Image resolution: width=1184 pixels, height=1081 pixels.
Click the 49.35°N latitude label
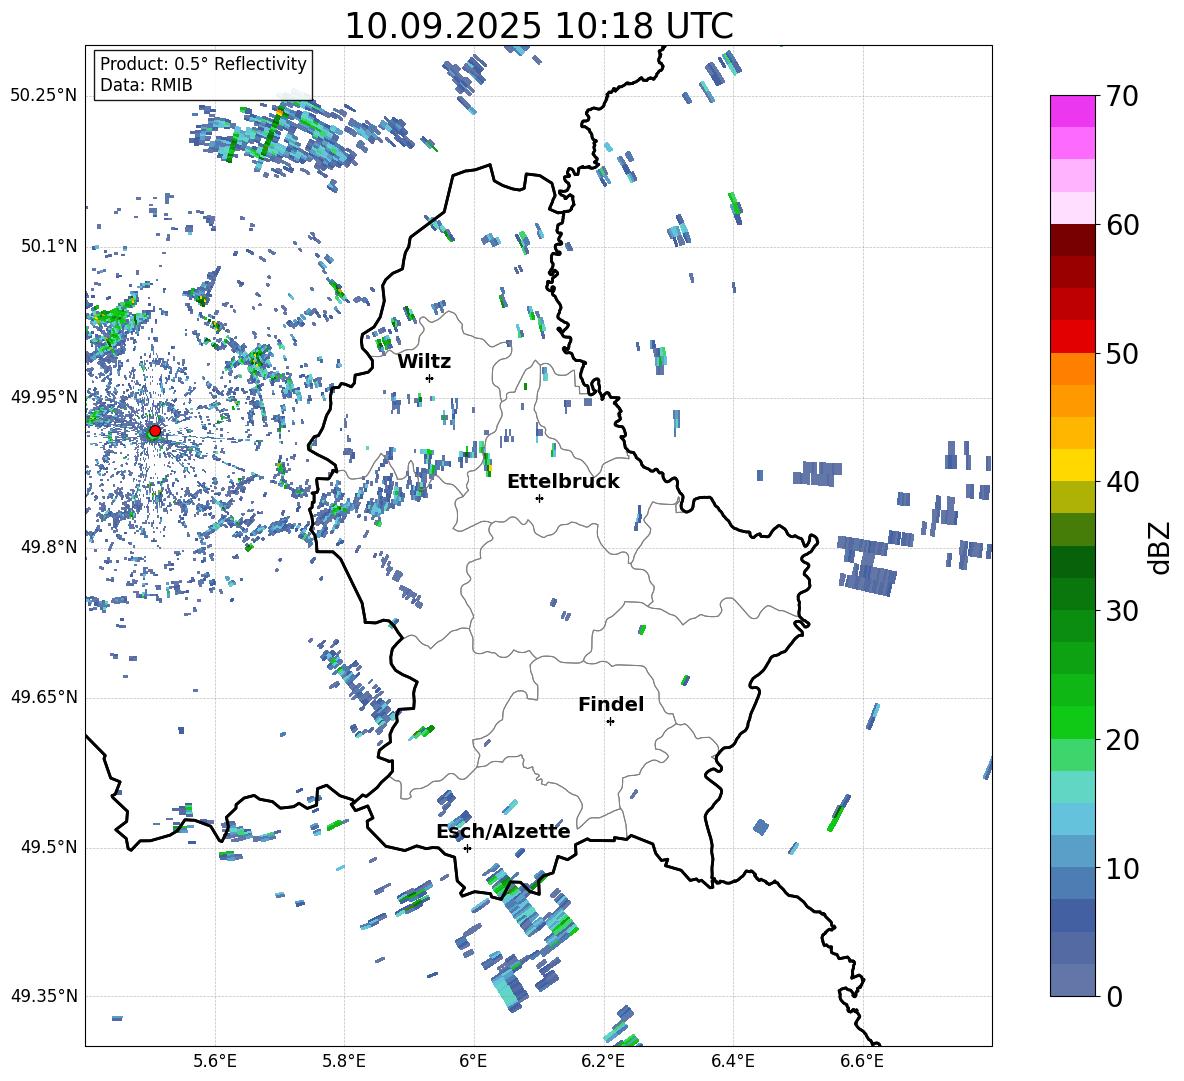click(44, 996)
